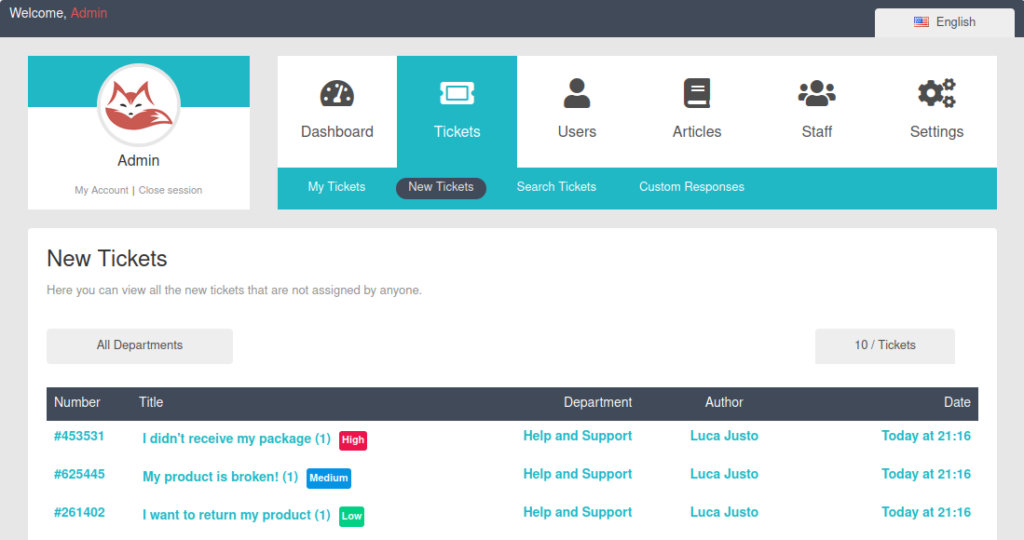
Task: Open the Dashboard speedometer icon
Action: [x=337, y=94]
